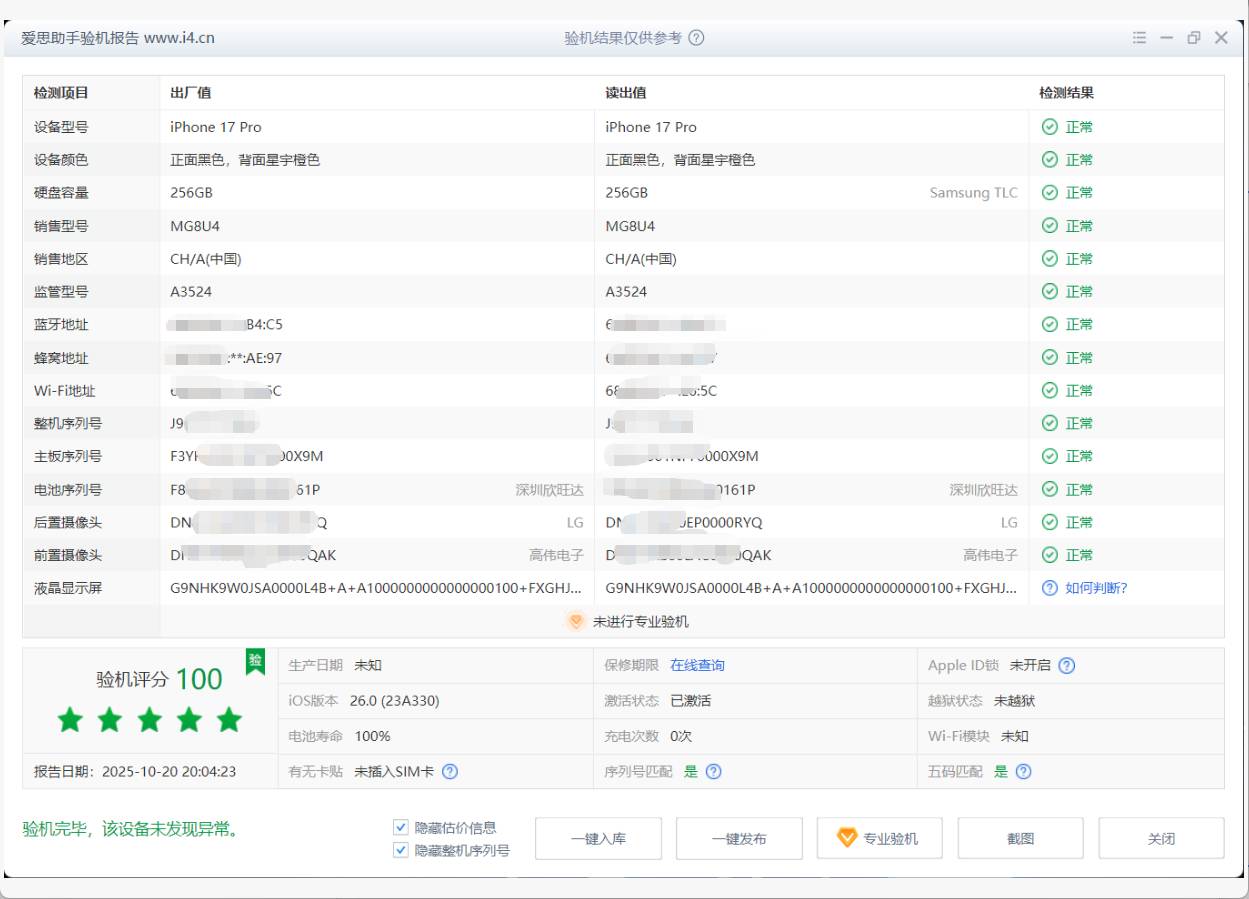
Task: Uncheck the 隐藏估价信息 checkbox
Action: tap(402, 828)
